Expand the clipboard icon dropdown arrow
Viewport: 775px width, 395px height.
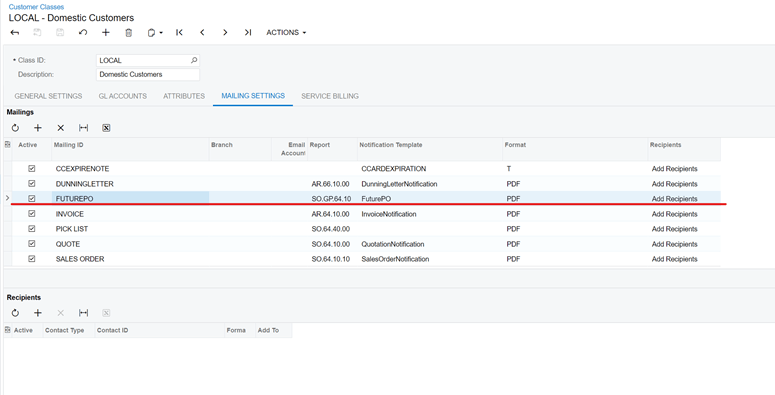click(x=161, y=33)
